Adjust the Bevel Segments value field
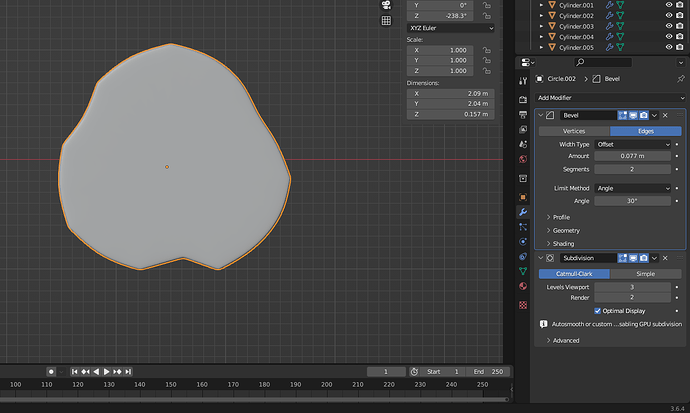Viewport: 690px width, 413px height. coord(632,169)
